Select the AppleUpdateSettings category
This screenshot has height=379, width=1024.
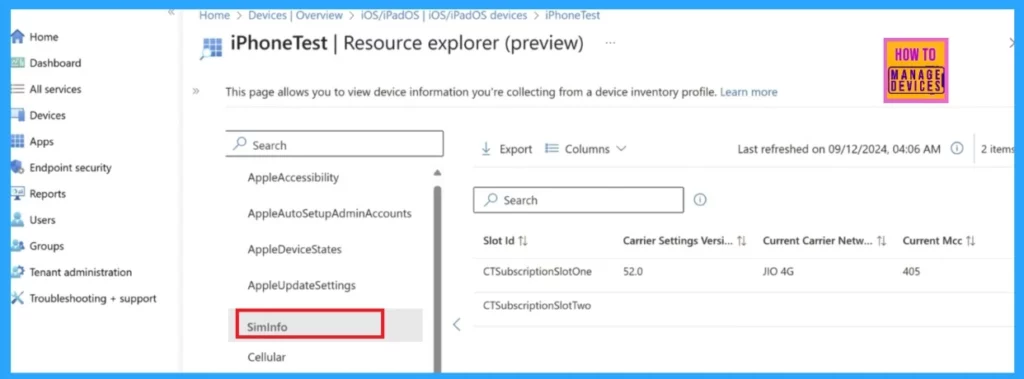point(301,286)
